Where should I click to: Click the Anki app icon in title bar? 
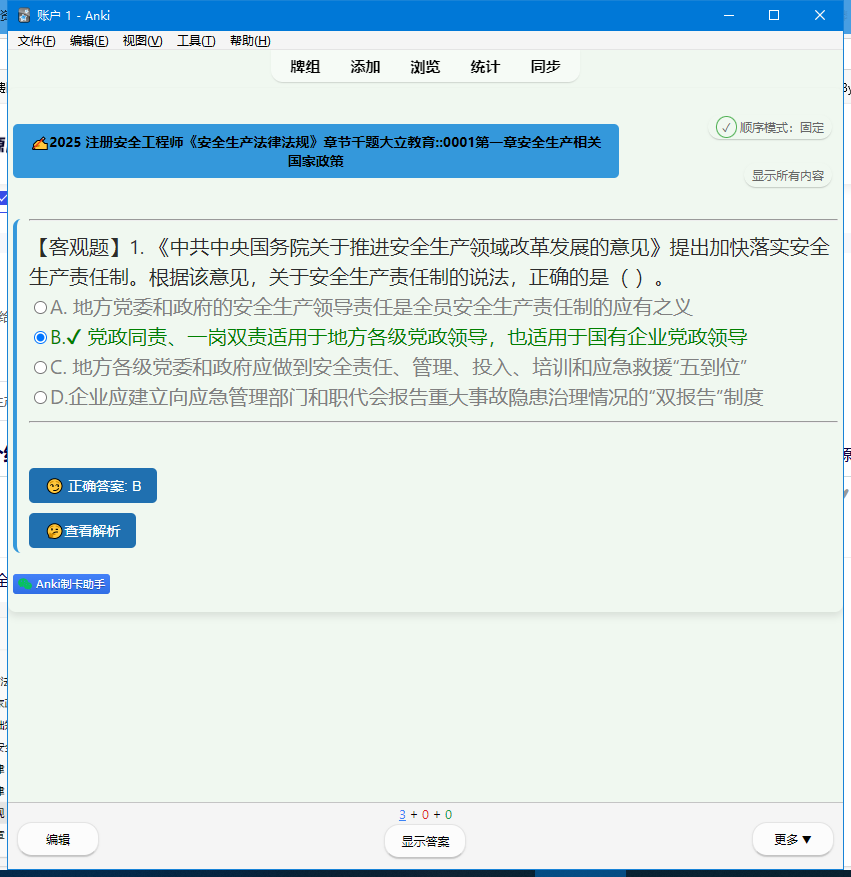click(24, 15)
